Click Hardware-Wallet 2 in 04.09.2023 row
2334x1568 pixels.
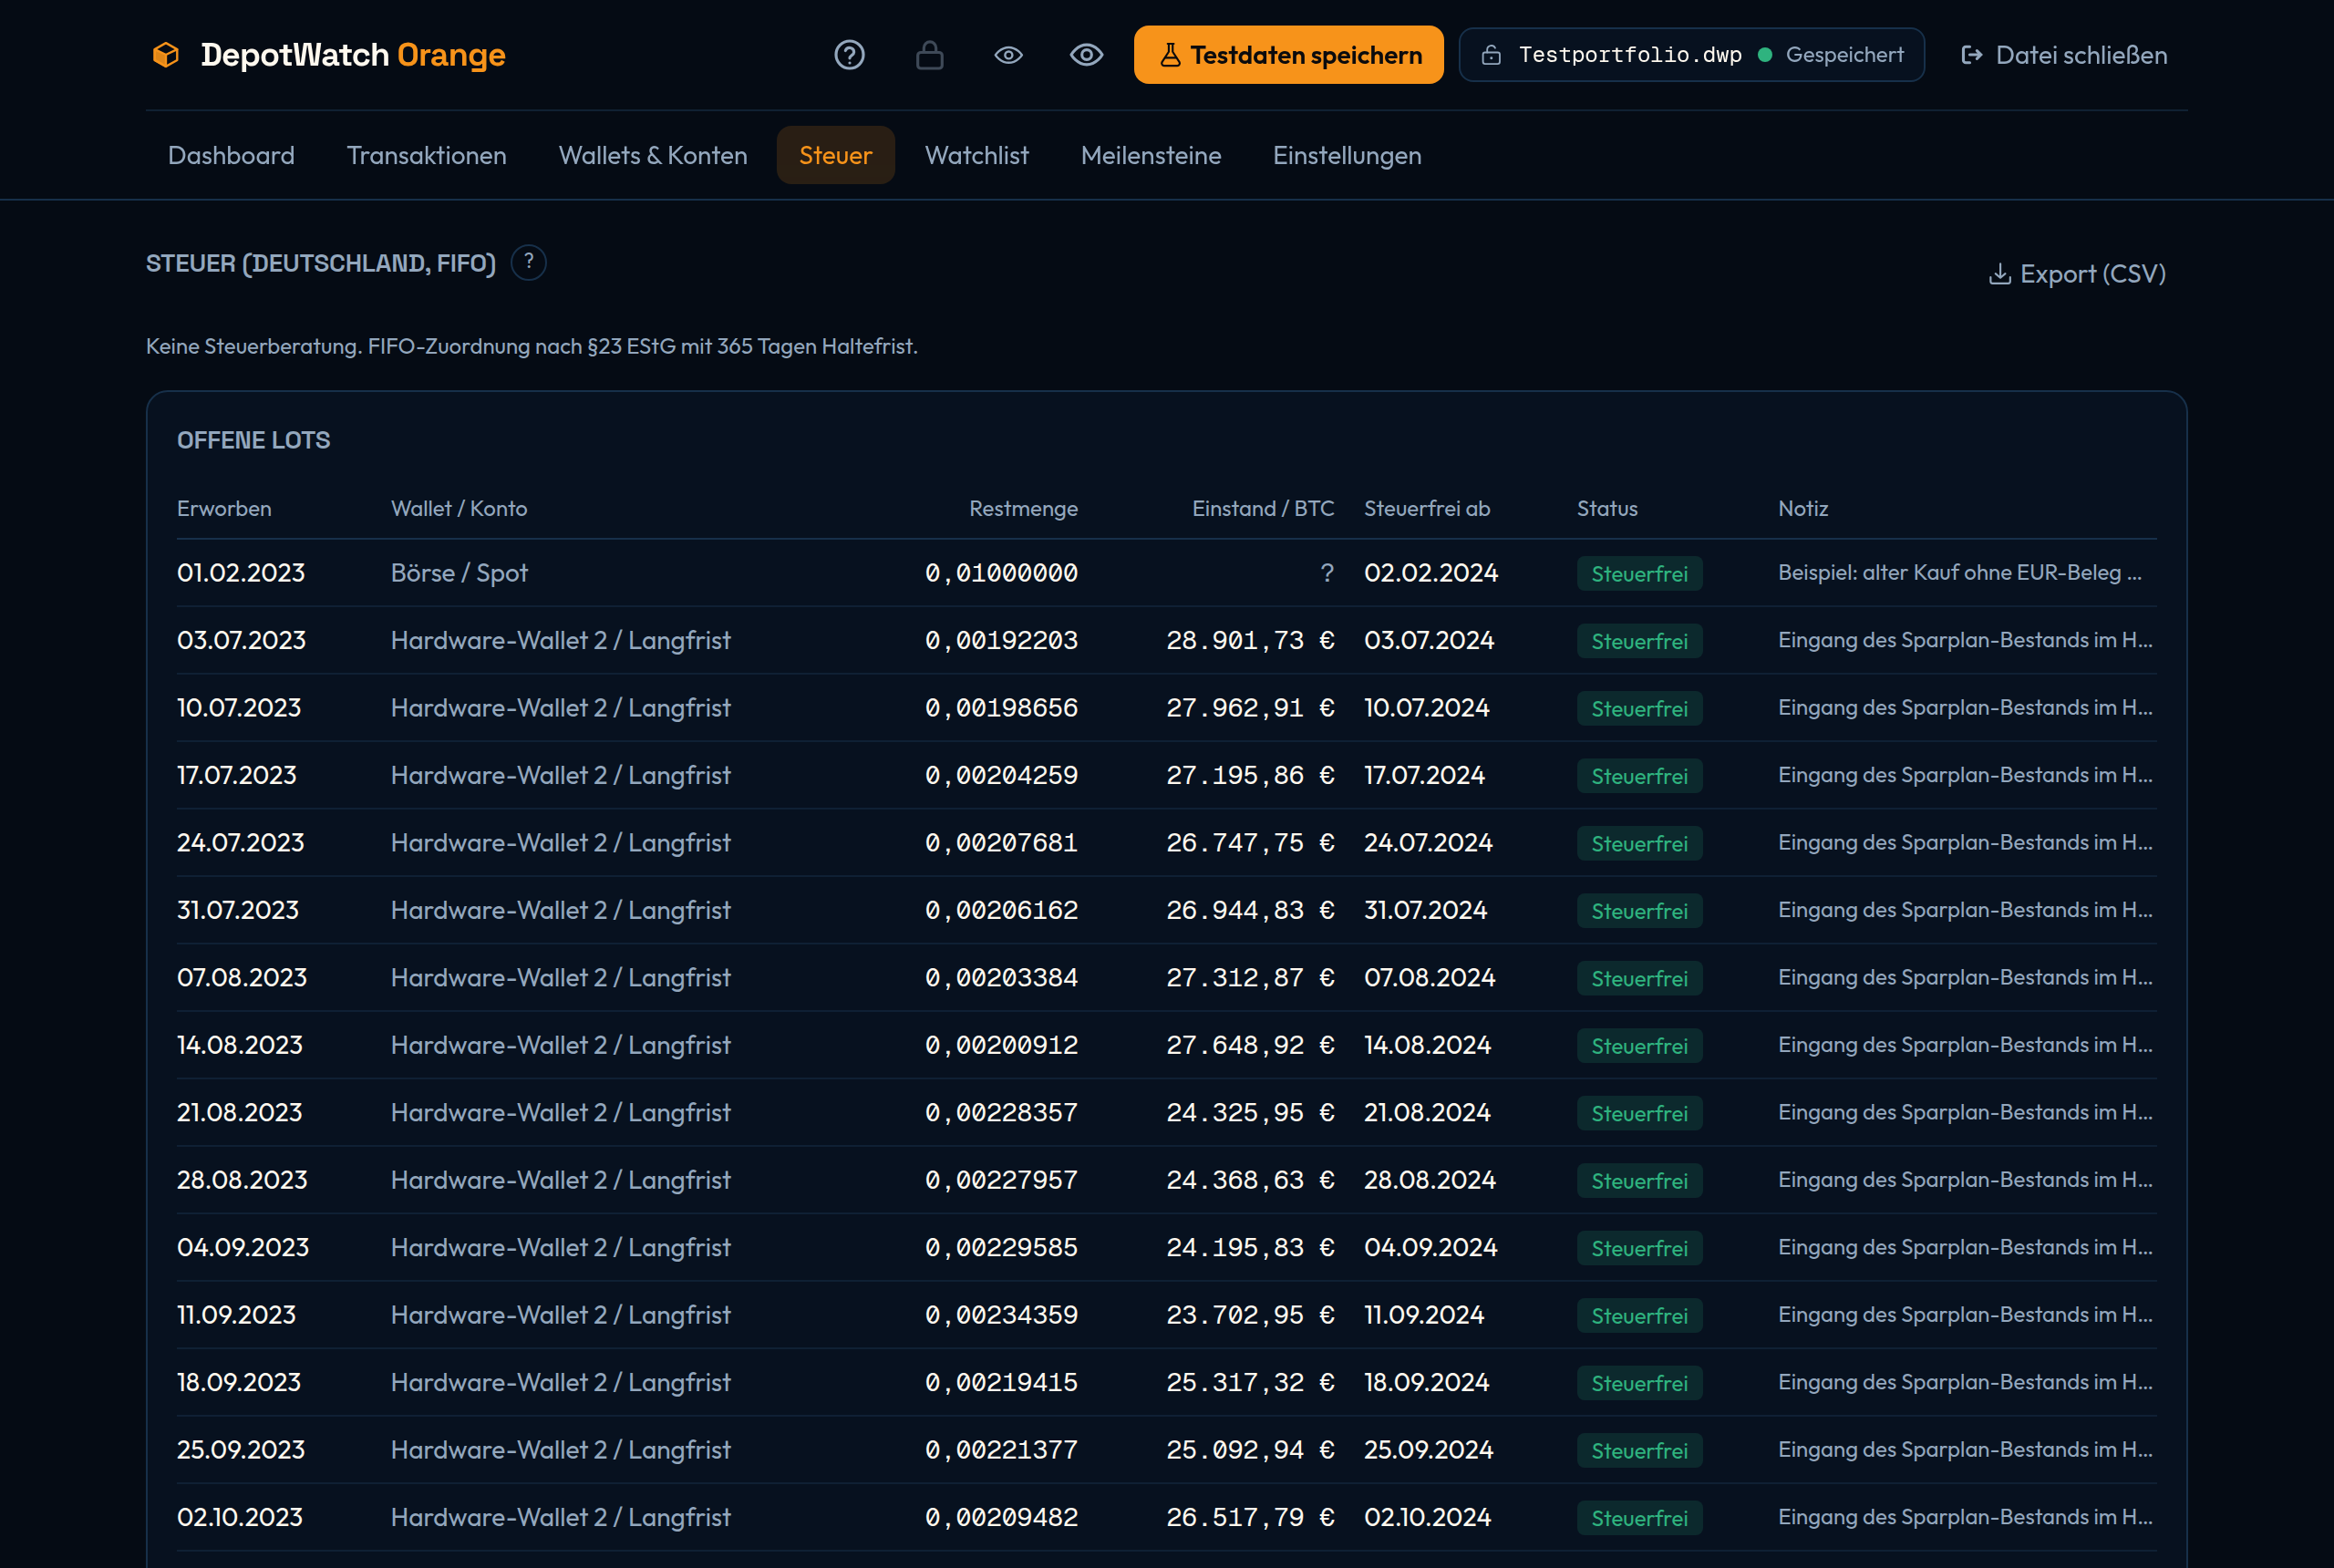pos(561,1248)
